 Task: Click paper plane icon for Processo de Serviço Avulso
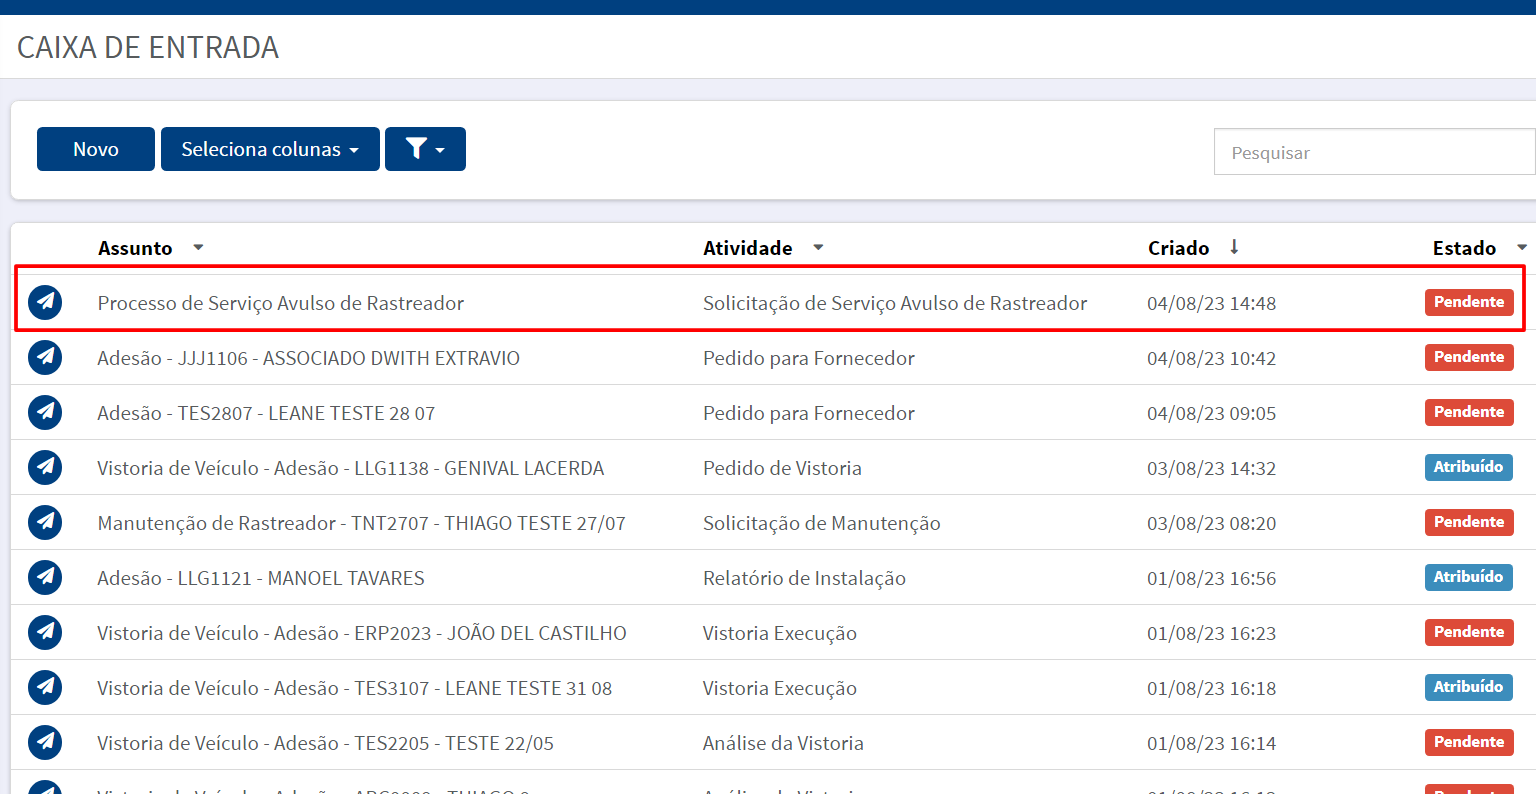click(x=45, y=302)
